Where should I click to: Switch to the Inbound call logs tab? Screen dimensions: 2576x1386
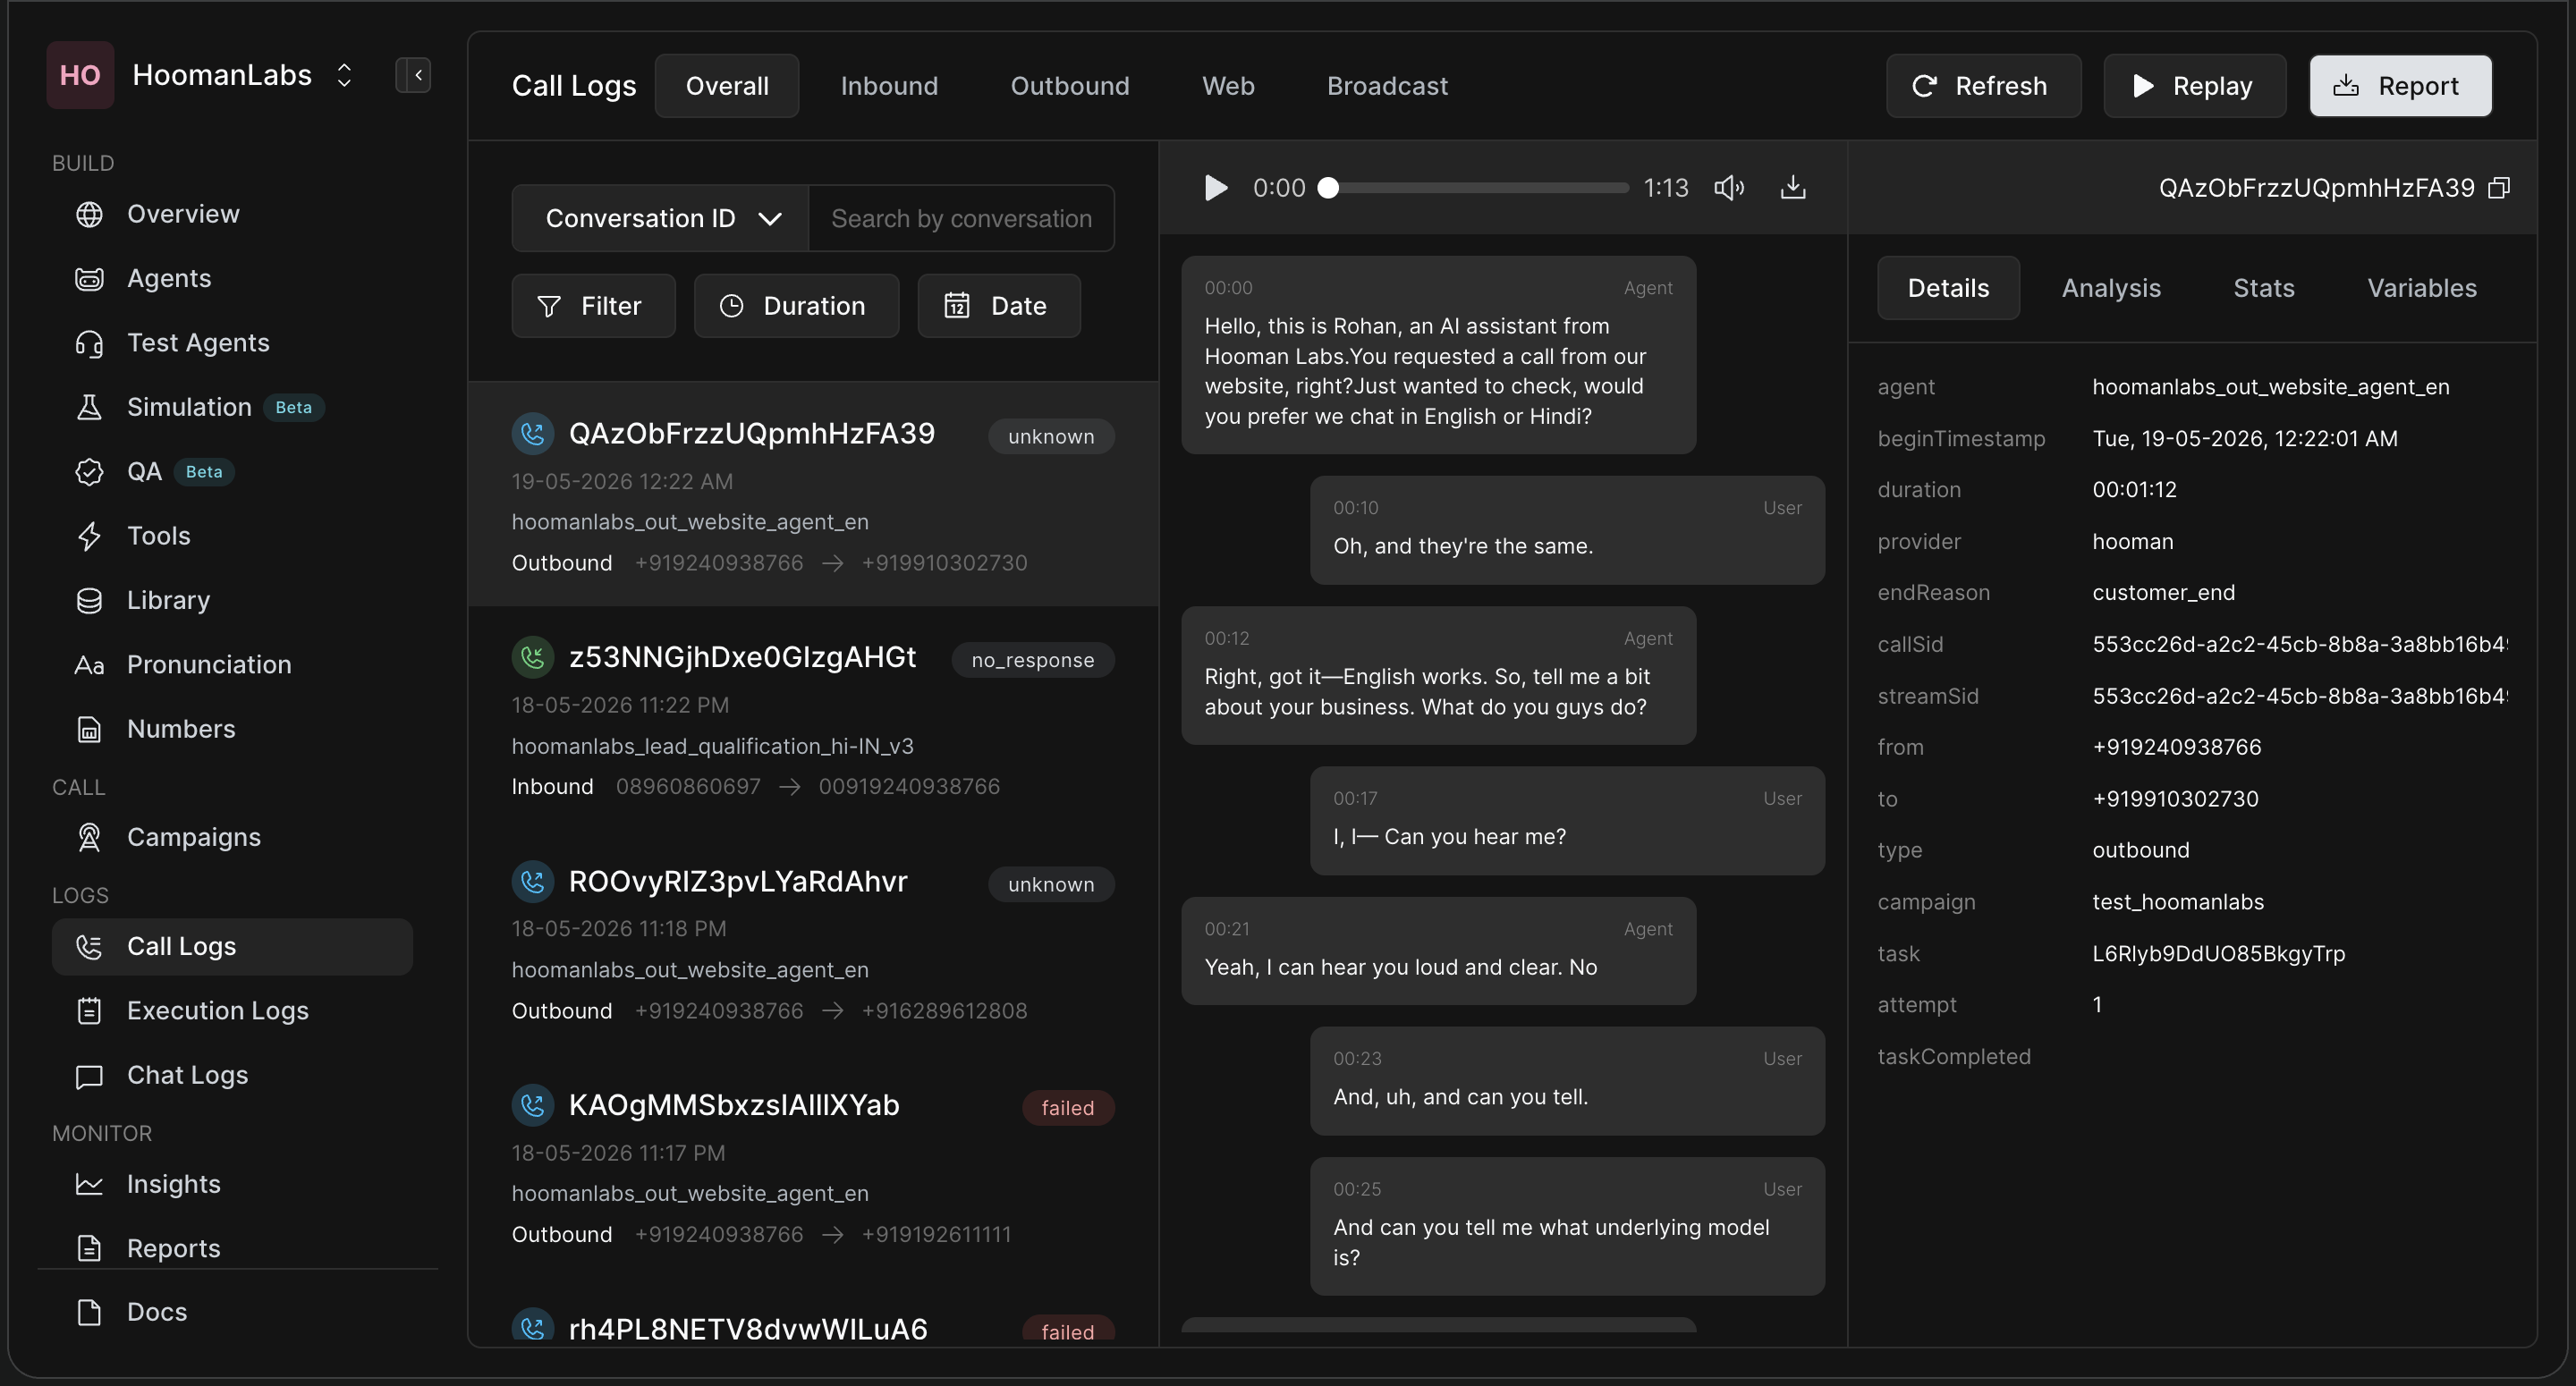(889, 86)
